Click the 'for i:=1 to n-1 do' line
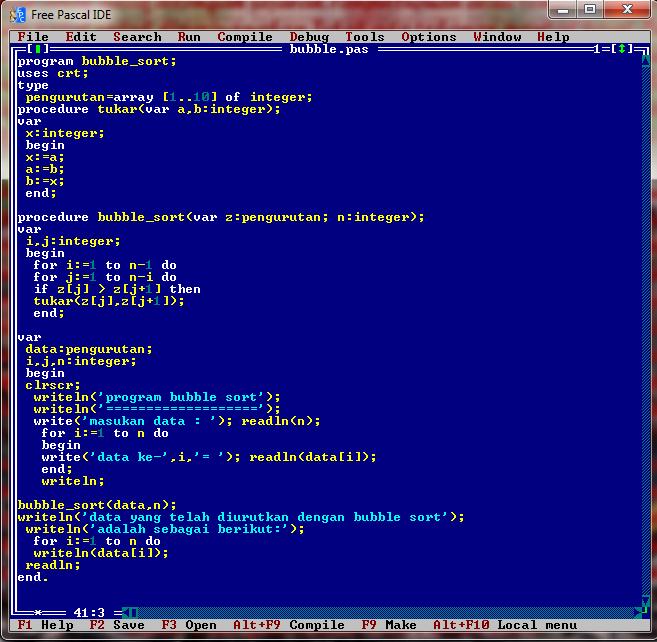This screenshot has height=642, width=657. 105,265
